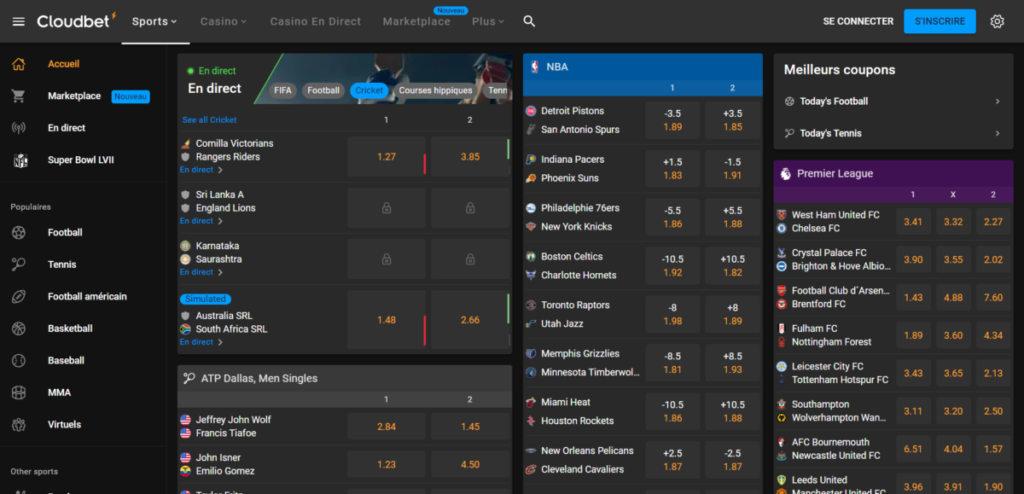The width and height of the screenshot is (1024, 494).
Task: Click the Tennis racket icon in sidebar
Action: (19, 265)
